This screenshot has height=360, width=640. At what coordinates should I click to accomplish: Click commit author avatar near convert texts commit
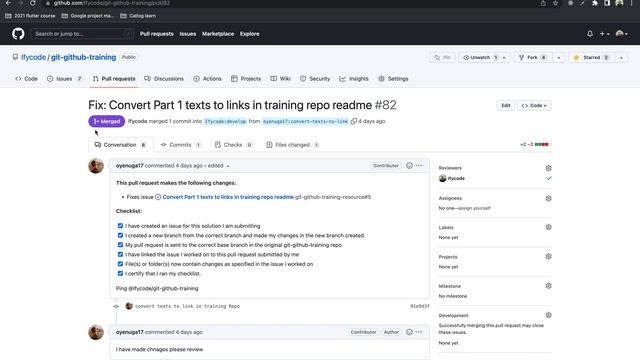[x=129, y=306]
